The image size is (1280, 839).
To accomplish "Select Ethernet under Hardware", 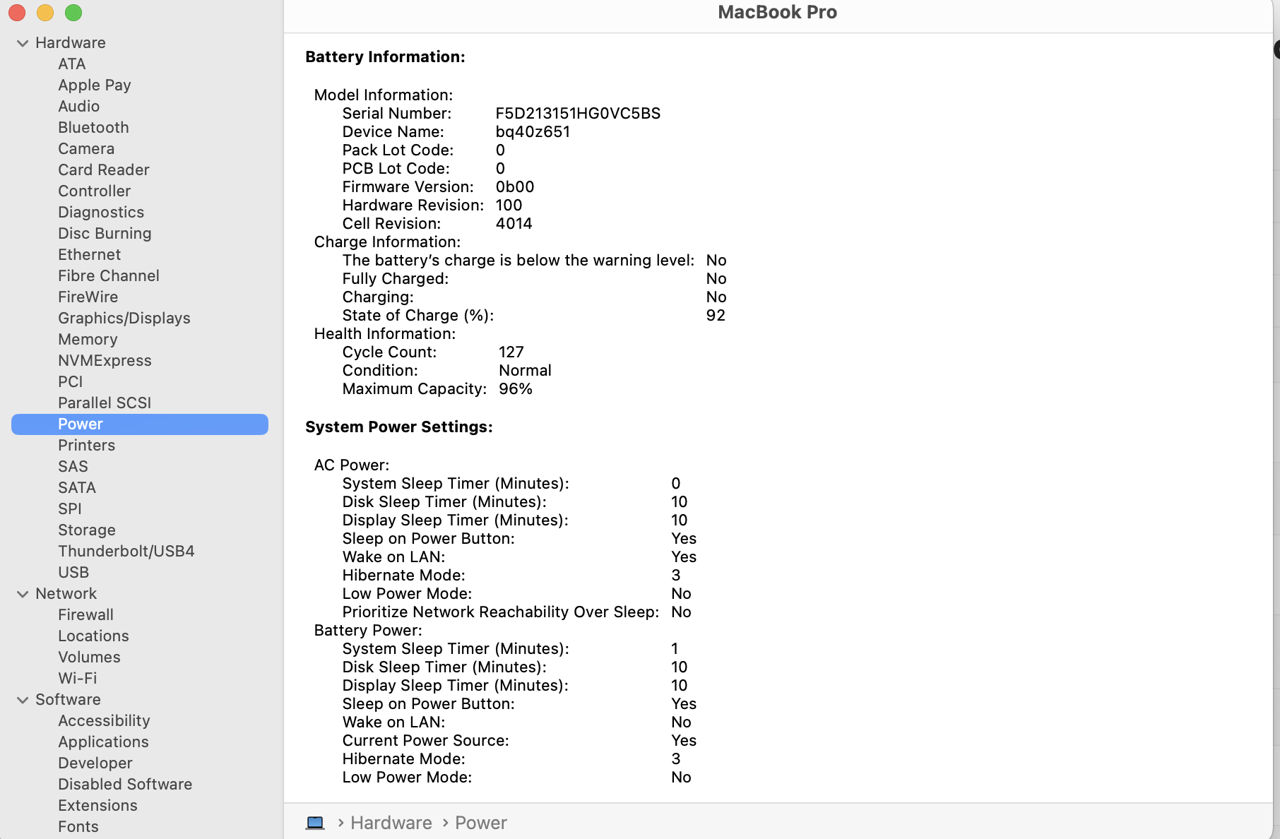I will click(89, 255).
